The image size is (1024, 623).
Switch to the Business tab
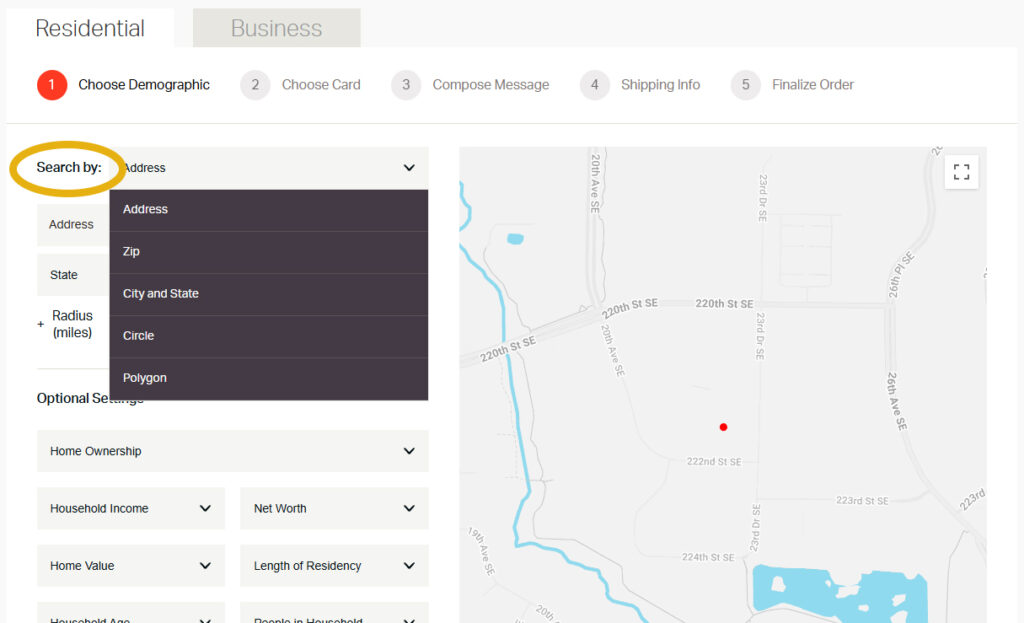pos(276,28)
